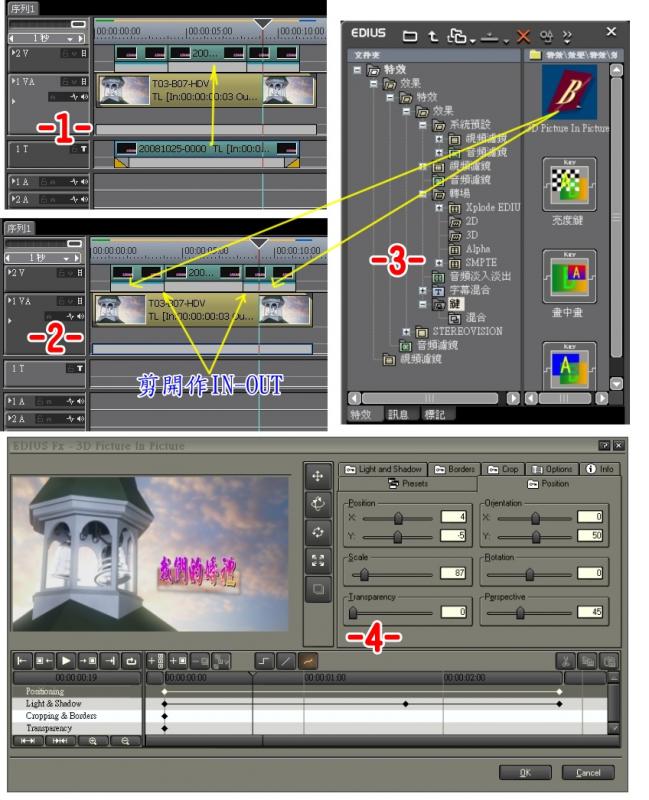Viewport: 649px width, 800px height.
Task: Switch to the 標記 tab in effect palette
Action: pos(434,414)
